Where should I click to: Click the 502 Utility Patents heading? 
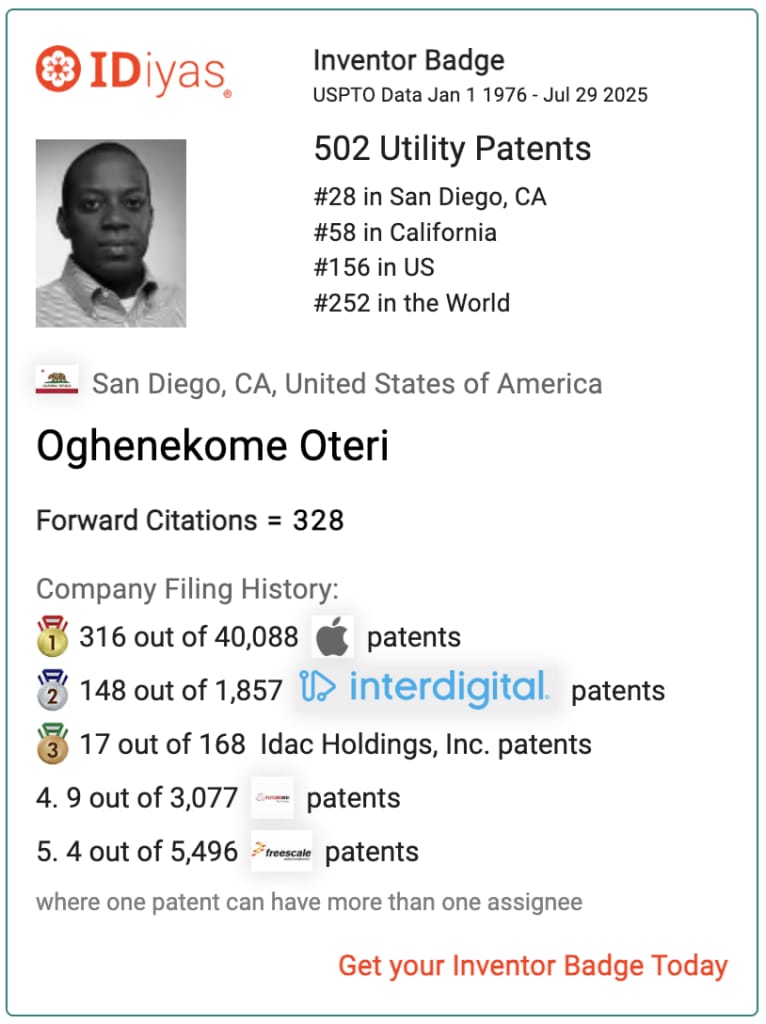(x=453, y=148)
